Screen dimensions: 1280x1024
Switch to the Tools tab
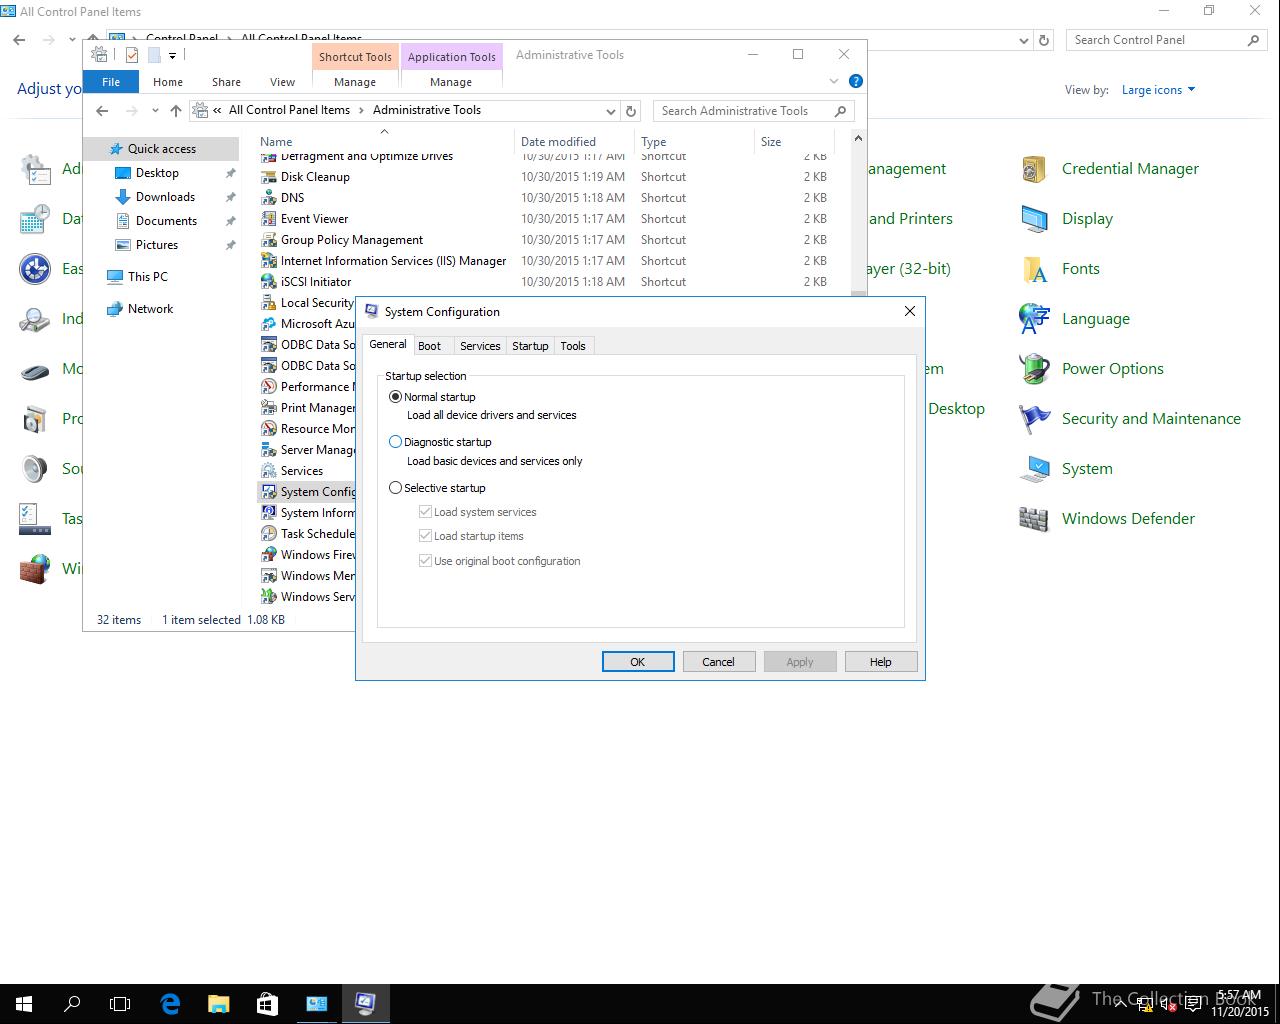point(573,346)
